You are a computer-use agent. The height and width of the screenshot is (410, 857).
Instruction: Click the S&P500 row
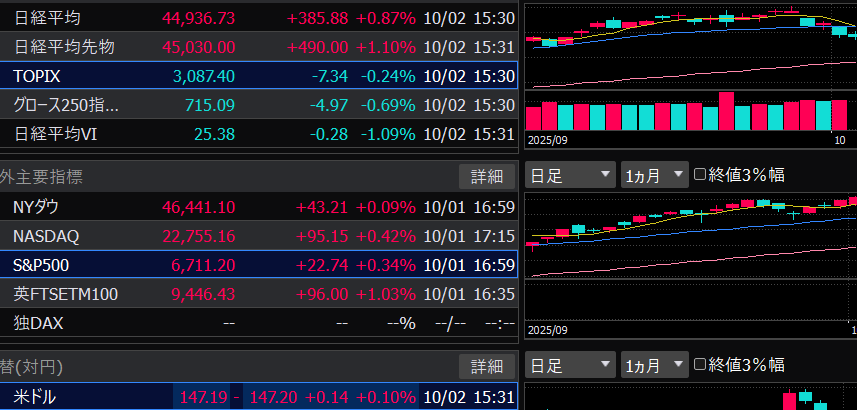pos(258,265)
